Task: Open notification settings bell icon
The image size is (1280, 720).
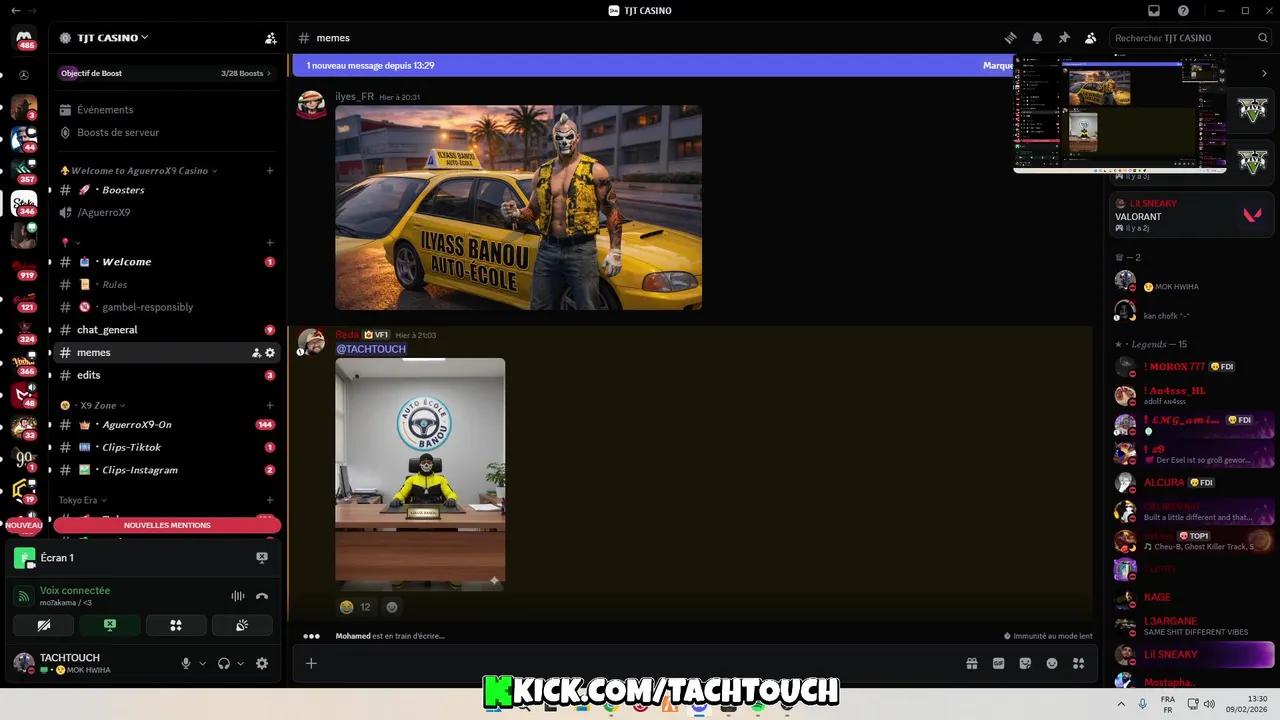Action: point(1037,38)
